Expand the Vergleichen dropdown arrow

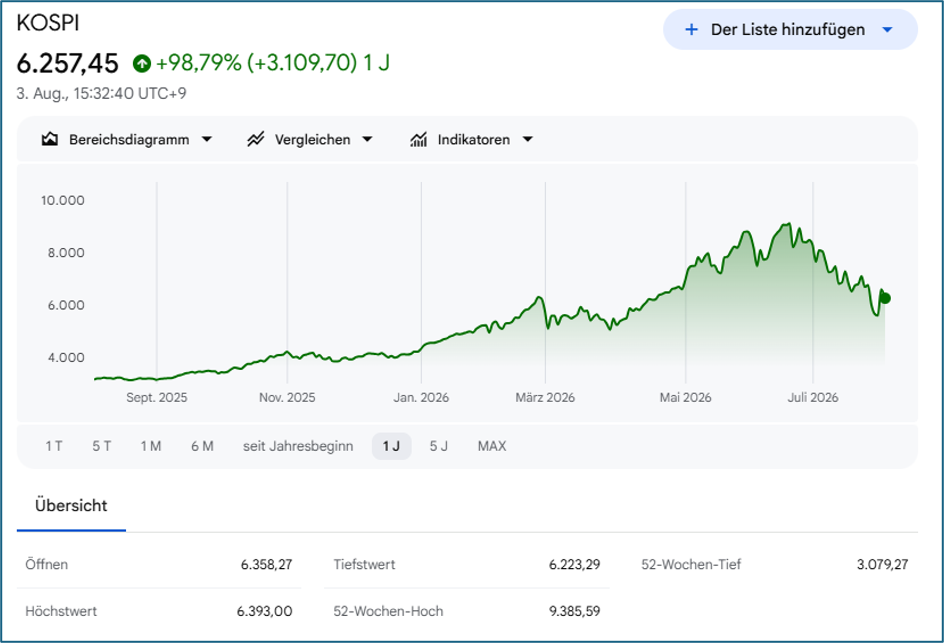(x=367, y=140)
